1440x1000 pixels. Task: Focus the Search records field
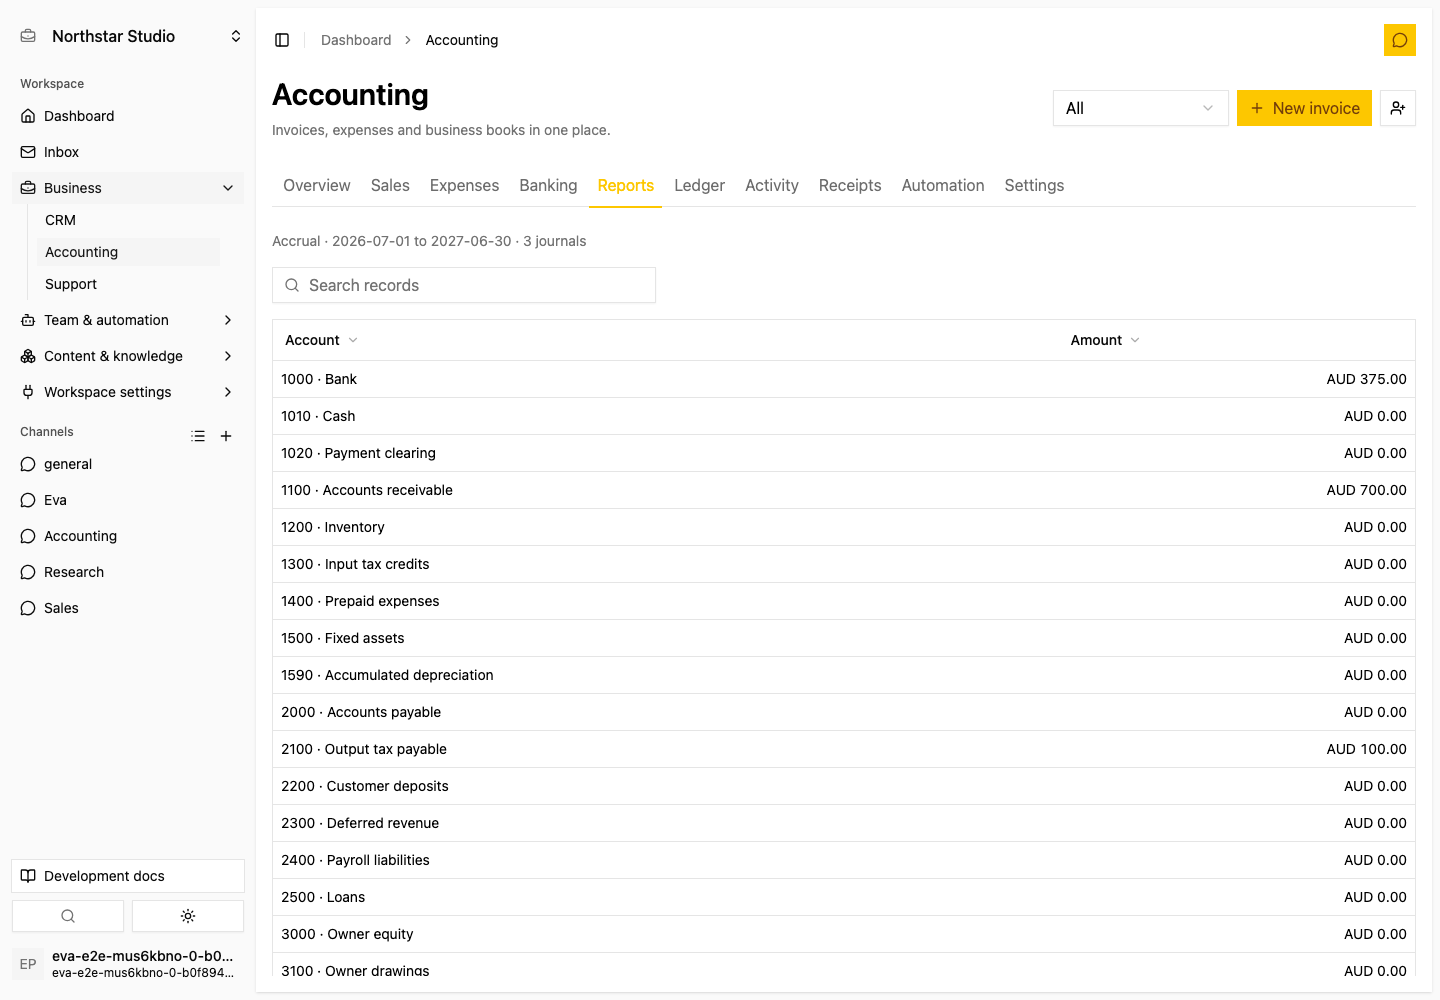(464, 285)
